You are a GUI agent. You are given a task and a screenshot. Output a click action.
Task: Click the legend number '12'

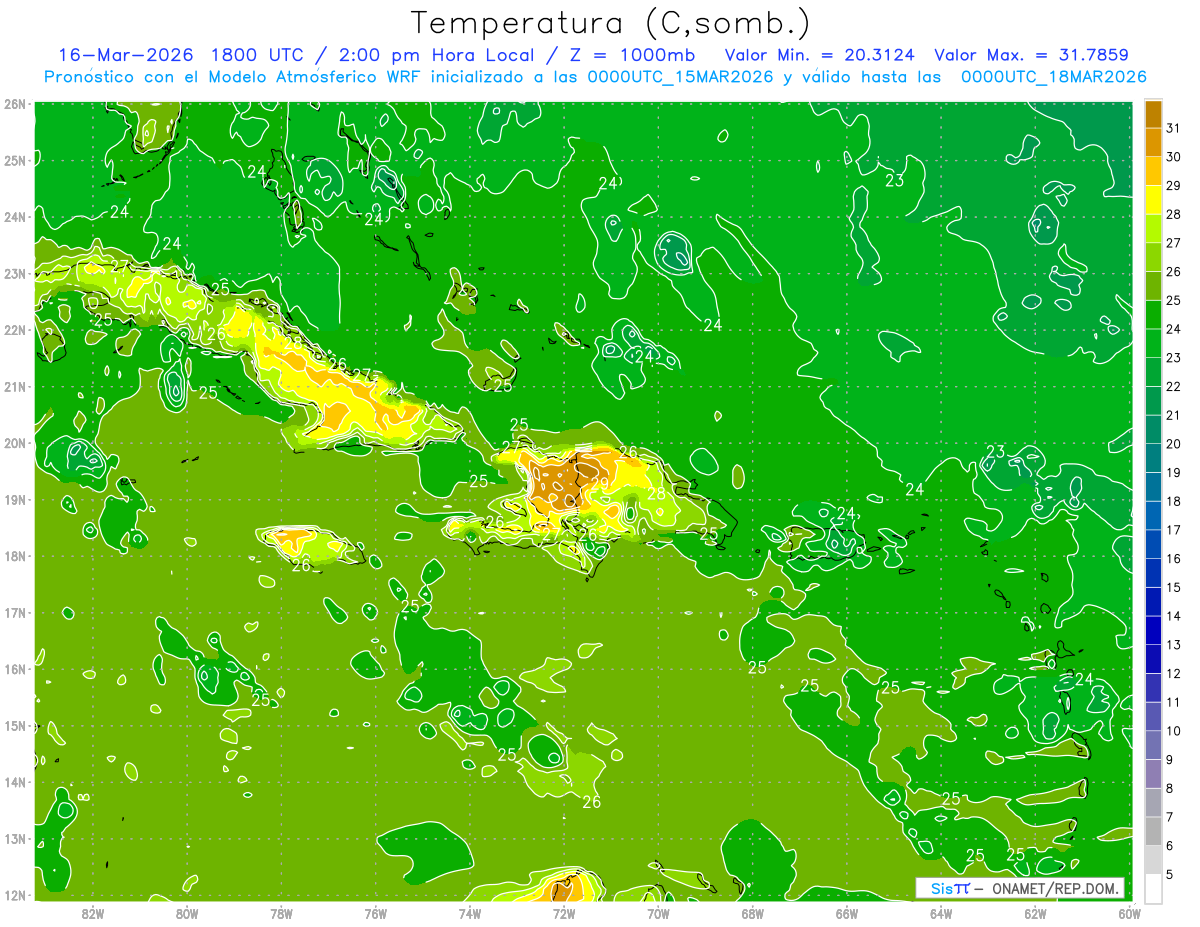coord(1173,673)
